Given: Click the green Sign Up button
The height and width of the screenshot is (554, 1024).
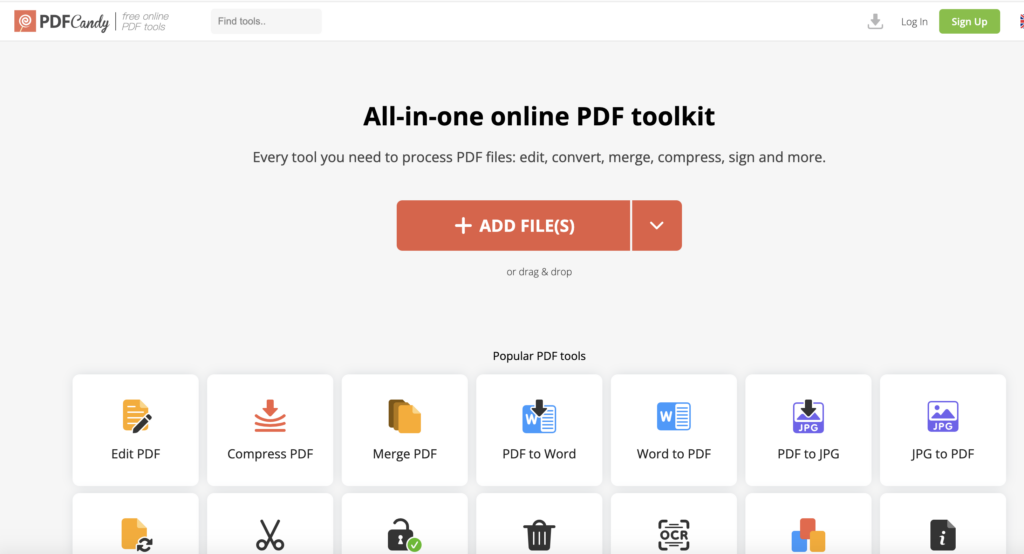Looking at the screenshot, I should tap(969, 22).
